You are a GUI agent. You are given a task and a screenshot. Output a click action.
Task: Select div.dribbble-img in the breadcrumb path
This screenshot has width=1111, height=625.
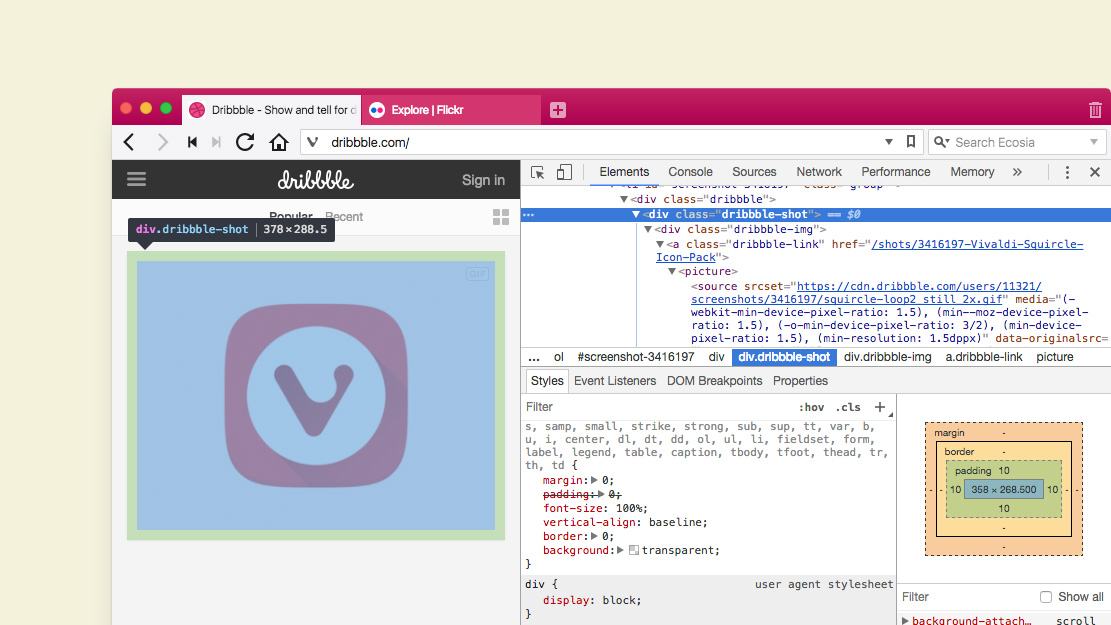(888, 357)
